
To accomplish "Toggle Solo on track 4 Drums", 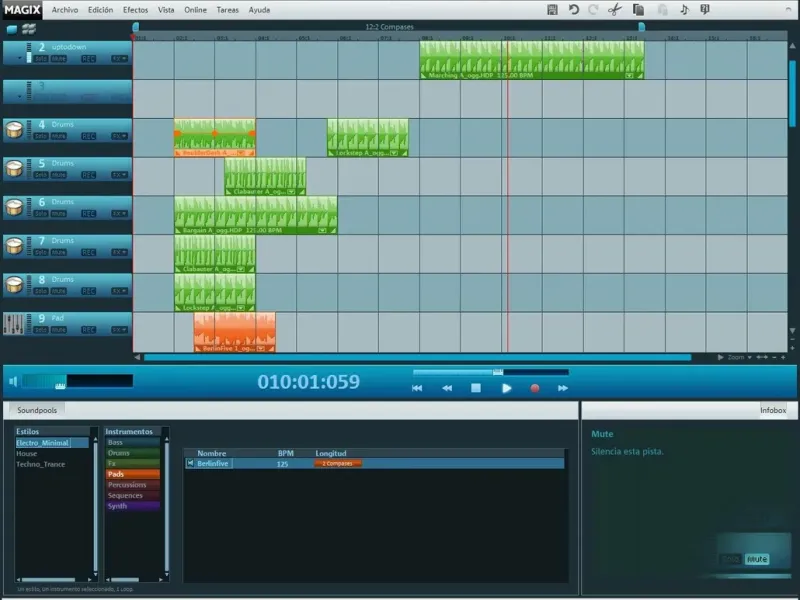I will (x=41, y=136).
